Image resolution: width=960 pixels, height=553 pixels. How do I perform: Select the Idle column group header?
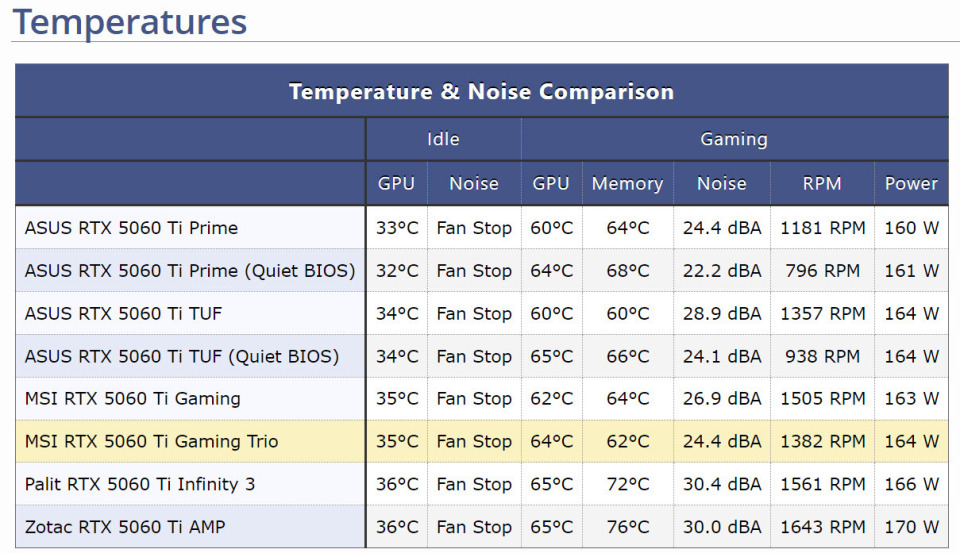pyautogui.click(x=443, y=139)
